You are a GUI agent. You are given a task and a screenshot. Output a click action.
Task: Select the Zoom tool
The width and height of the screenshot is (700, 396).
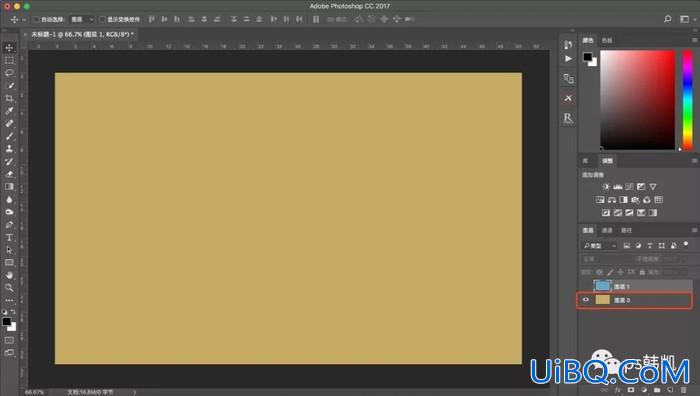coord(9,288)
